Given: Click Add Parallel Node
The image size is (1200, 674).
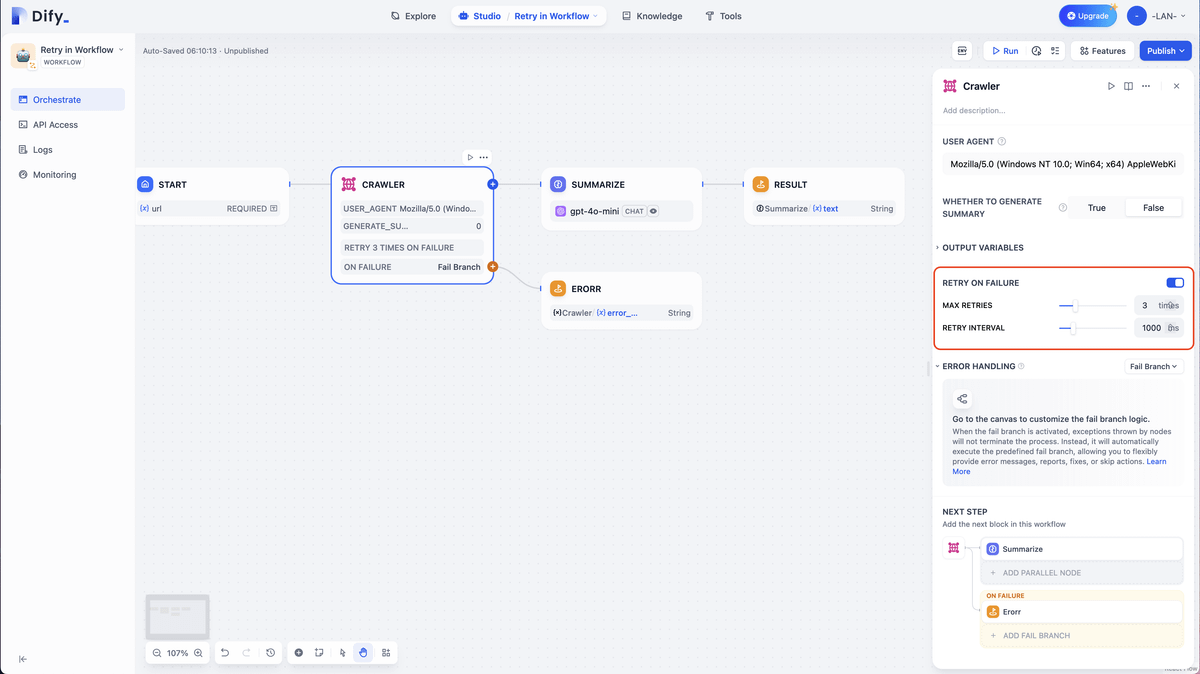Looking at the screenshot, I should point(1082,573).
